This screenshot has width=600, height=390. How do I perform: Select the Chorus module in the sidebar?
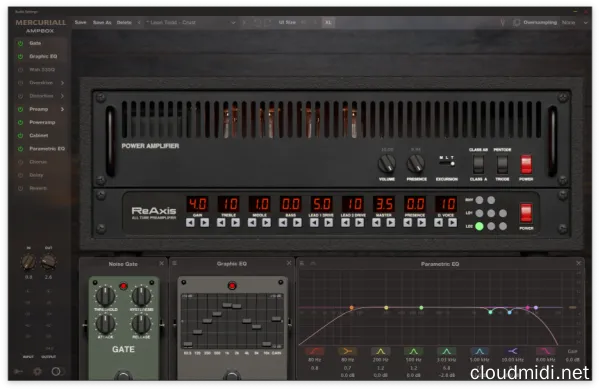point(38,162)
